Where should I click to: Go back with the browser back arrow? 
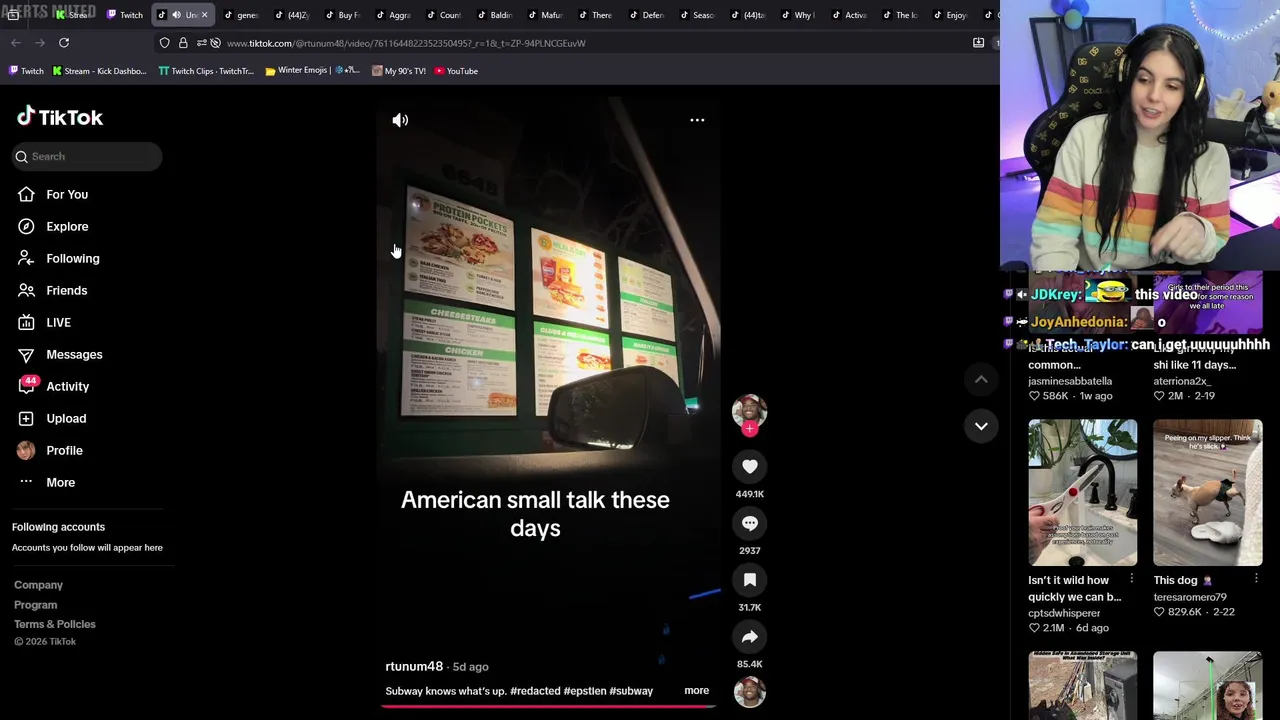[x=16, y=43]
